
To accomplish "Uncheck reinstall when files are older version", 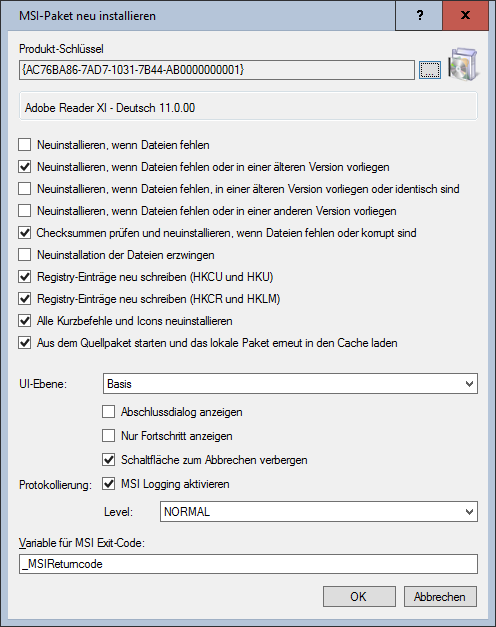I will click(x=25, y=167).
